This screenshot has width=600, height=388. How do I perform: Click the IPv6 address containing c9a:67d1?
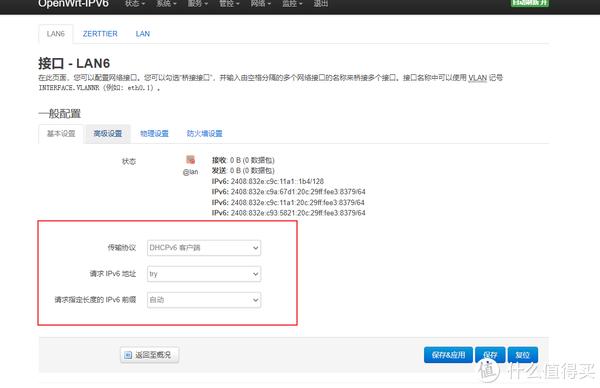[298, 192]
